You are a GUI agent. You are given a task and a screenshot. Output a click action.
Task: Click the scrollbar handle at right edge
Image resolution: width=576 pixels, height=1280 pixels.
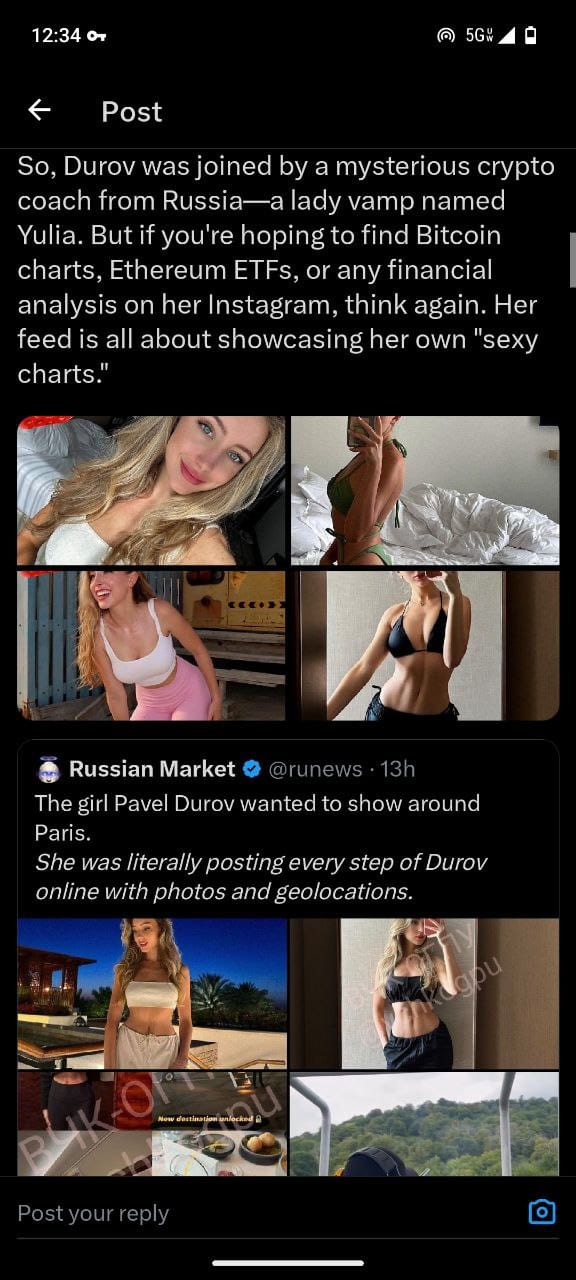coord(572,260)
